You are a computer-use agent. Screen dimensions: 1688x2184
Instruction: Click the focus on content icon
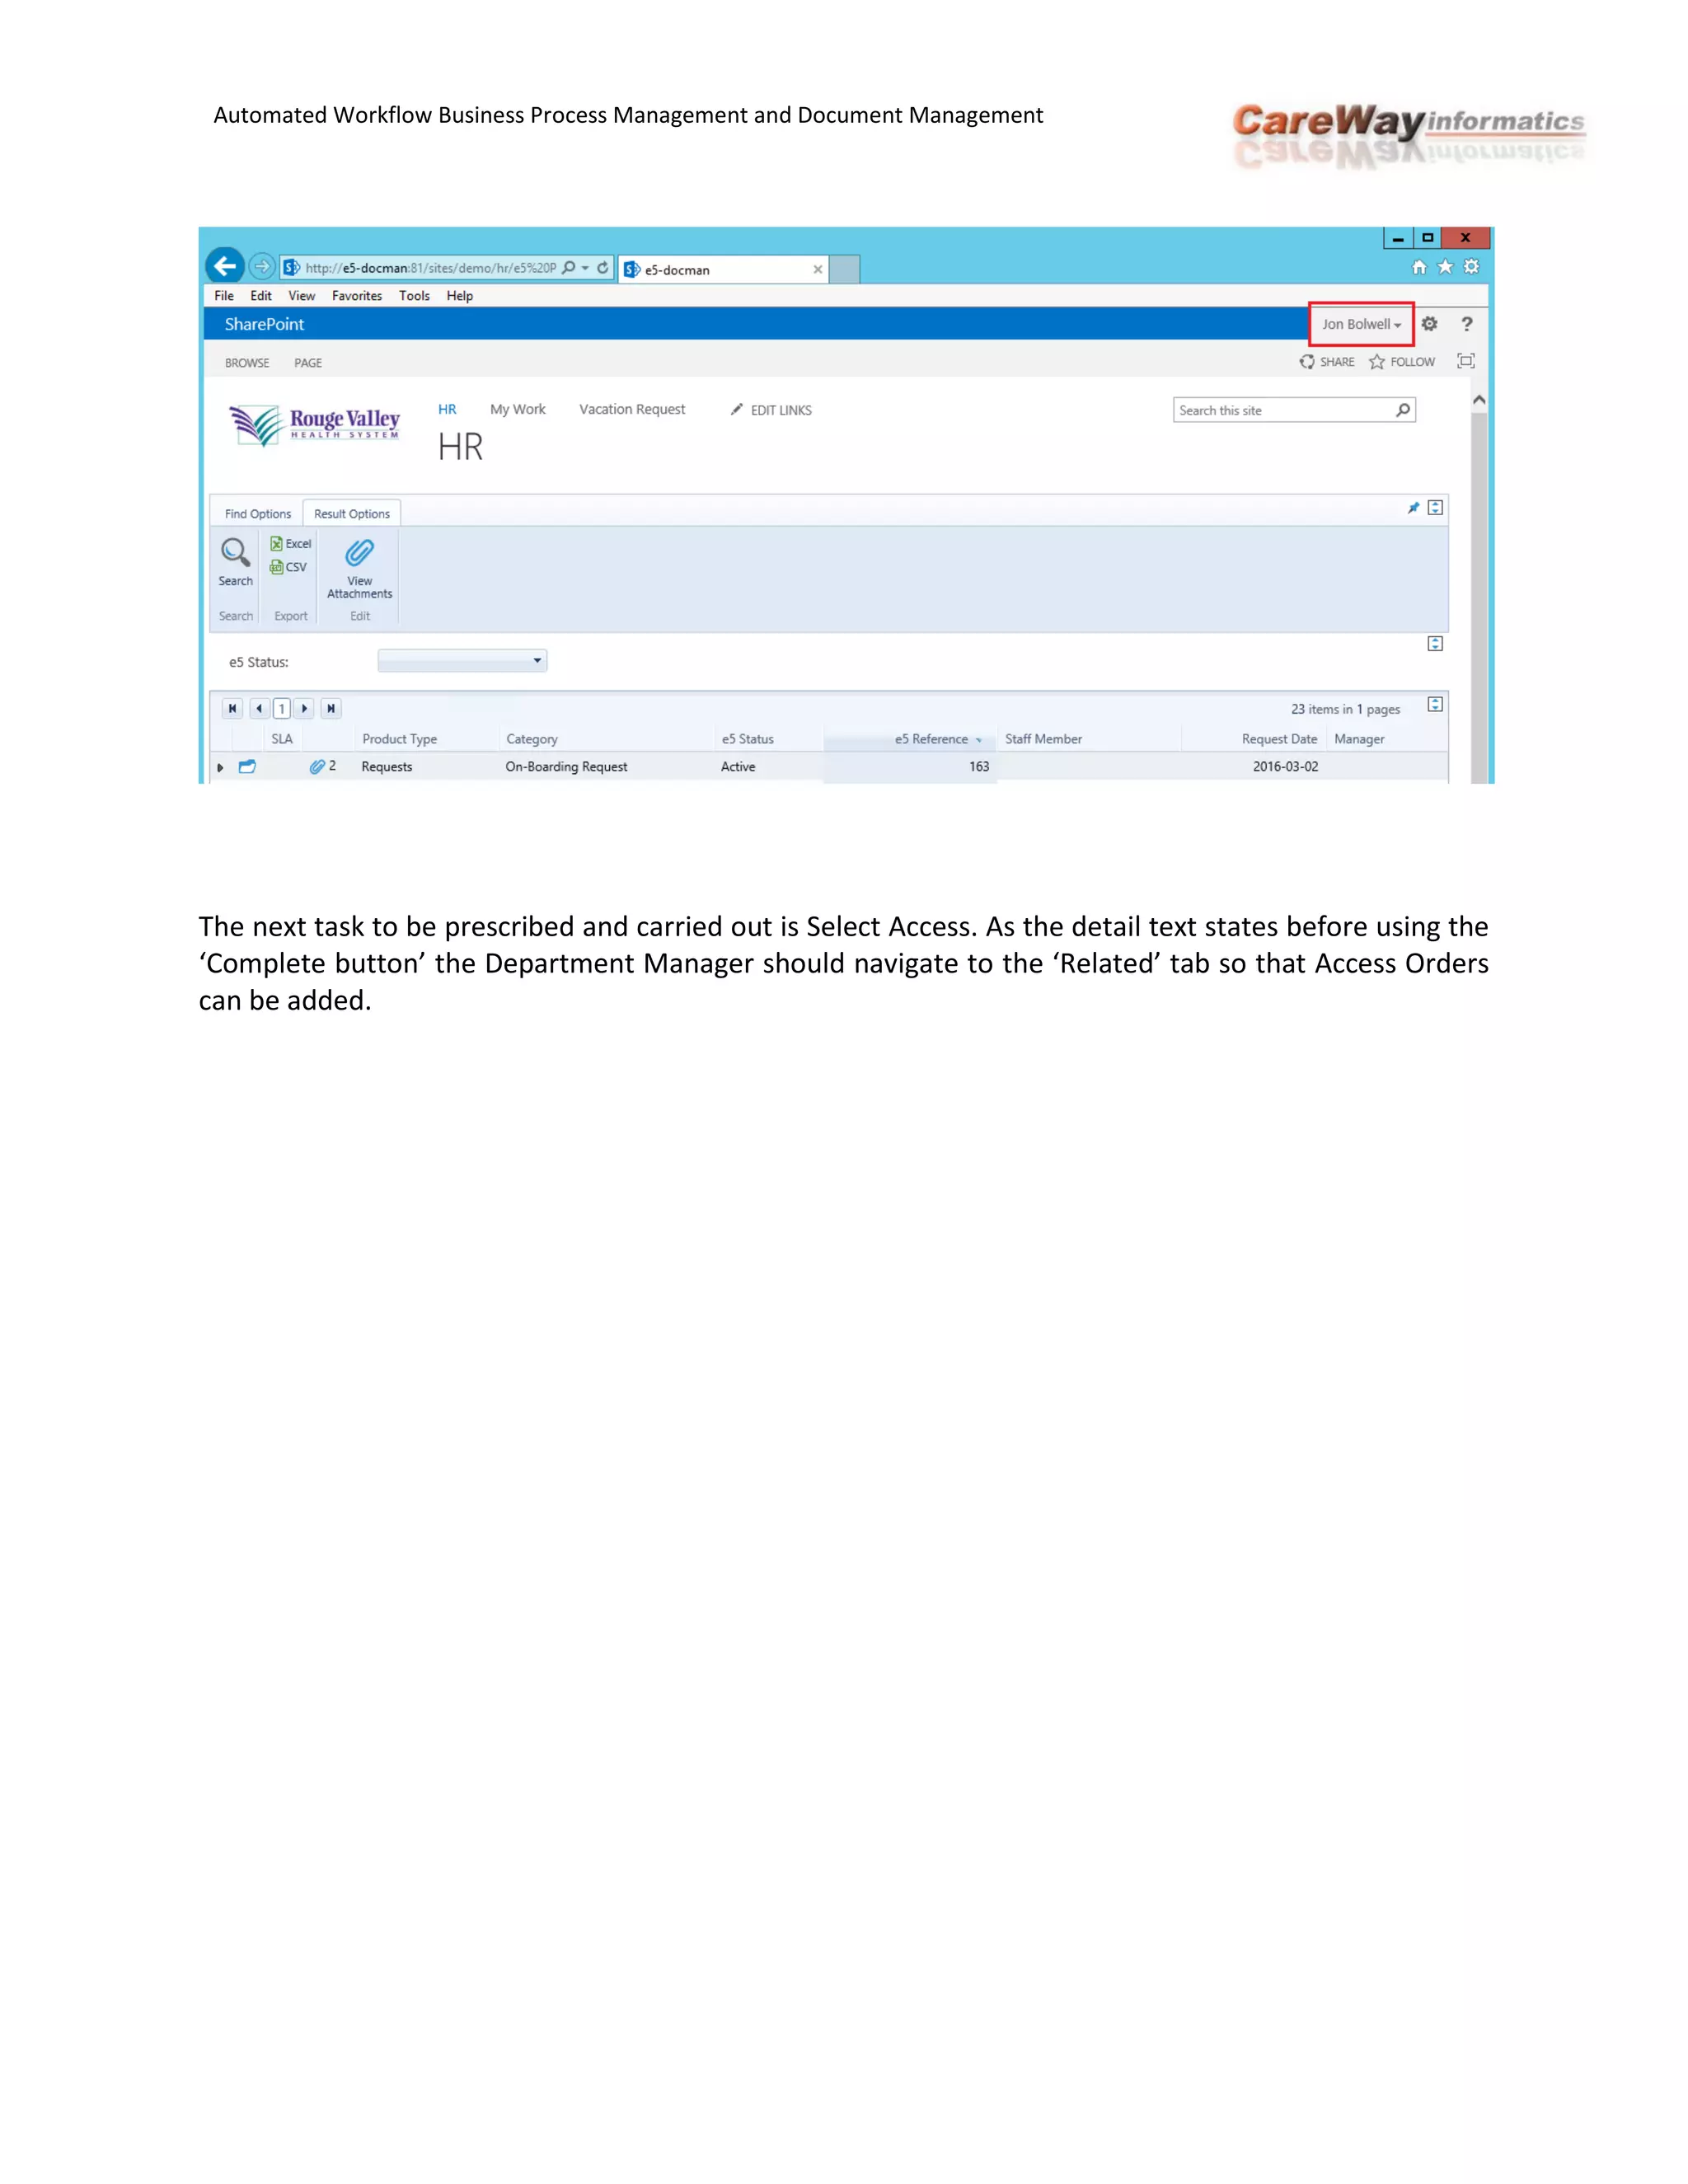pyautogui.click(x=1466, y=361)
